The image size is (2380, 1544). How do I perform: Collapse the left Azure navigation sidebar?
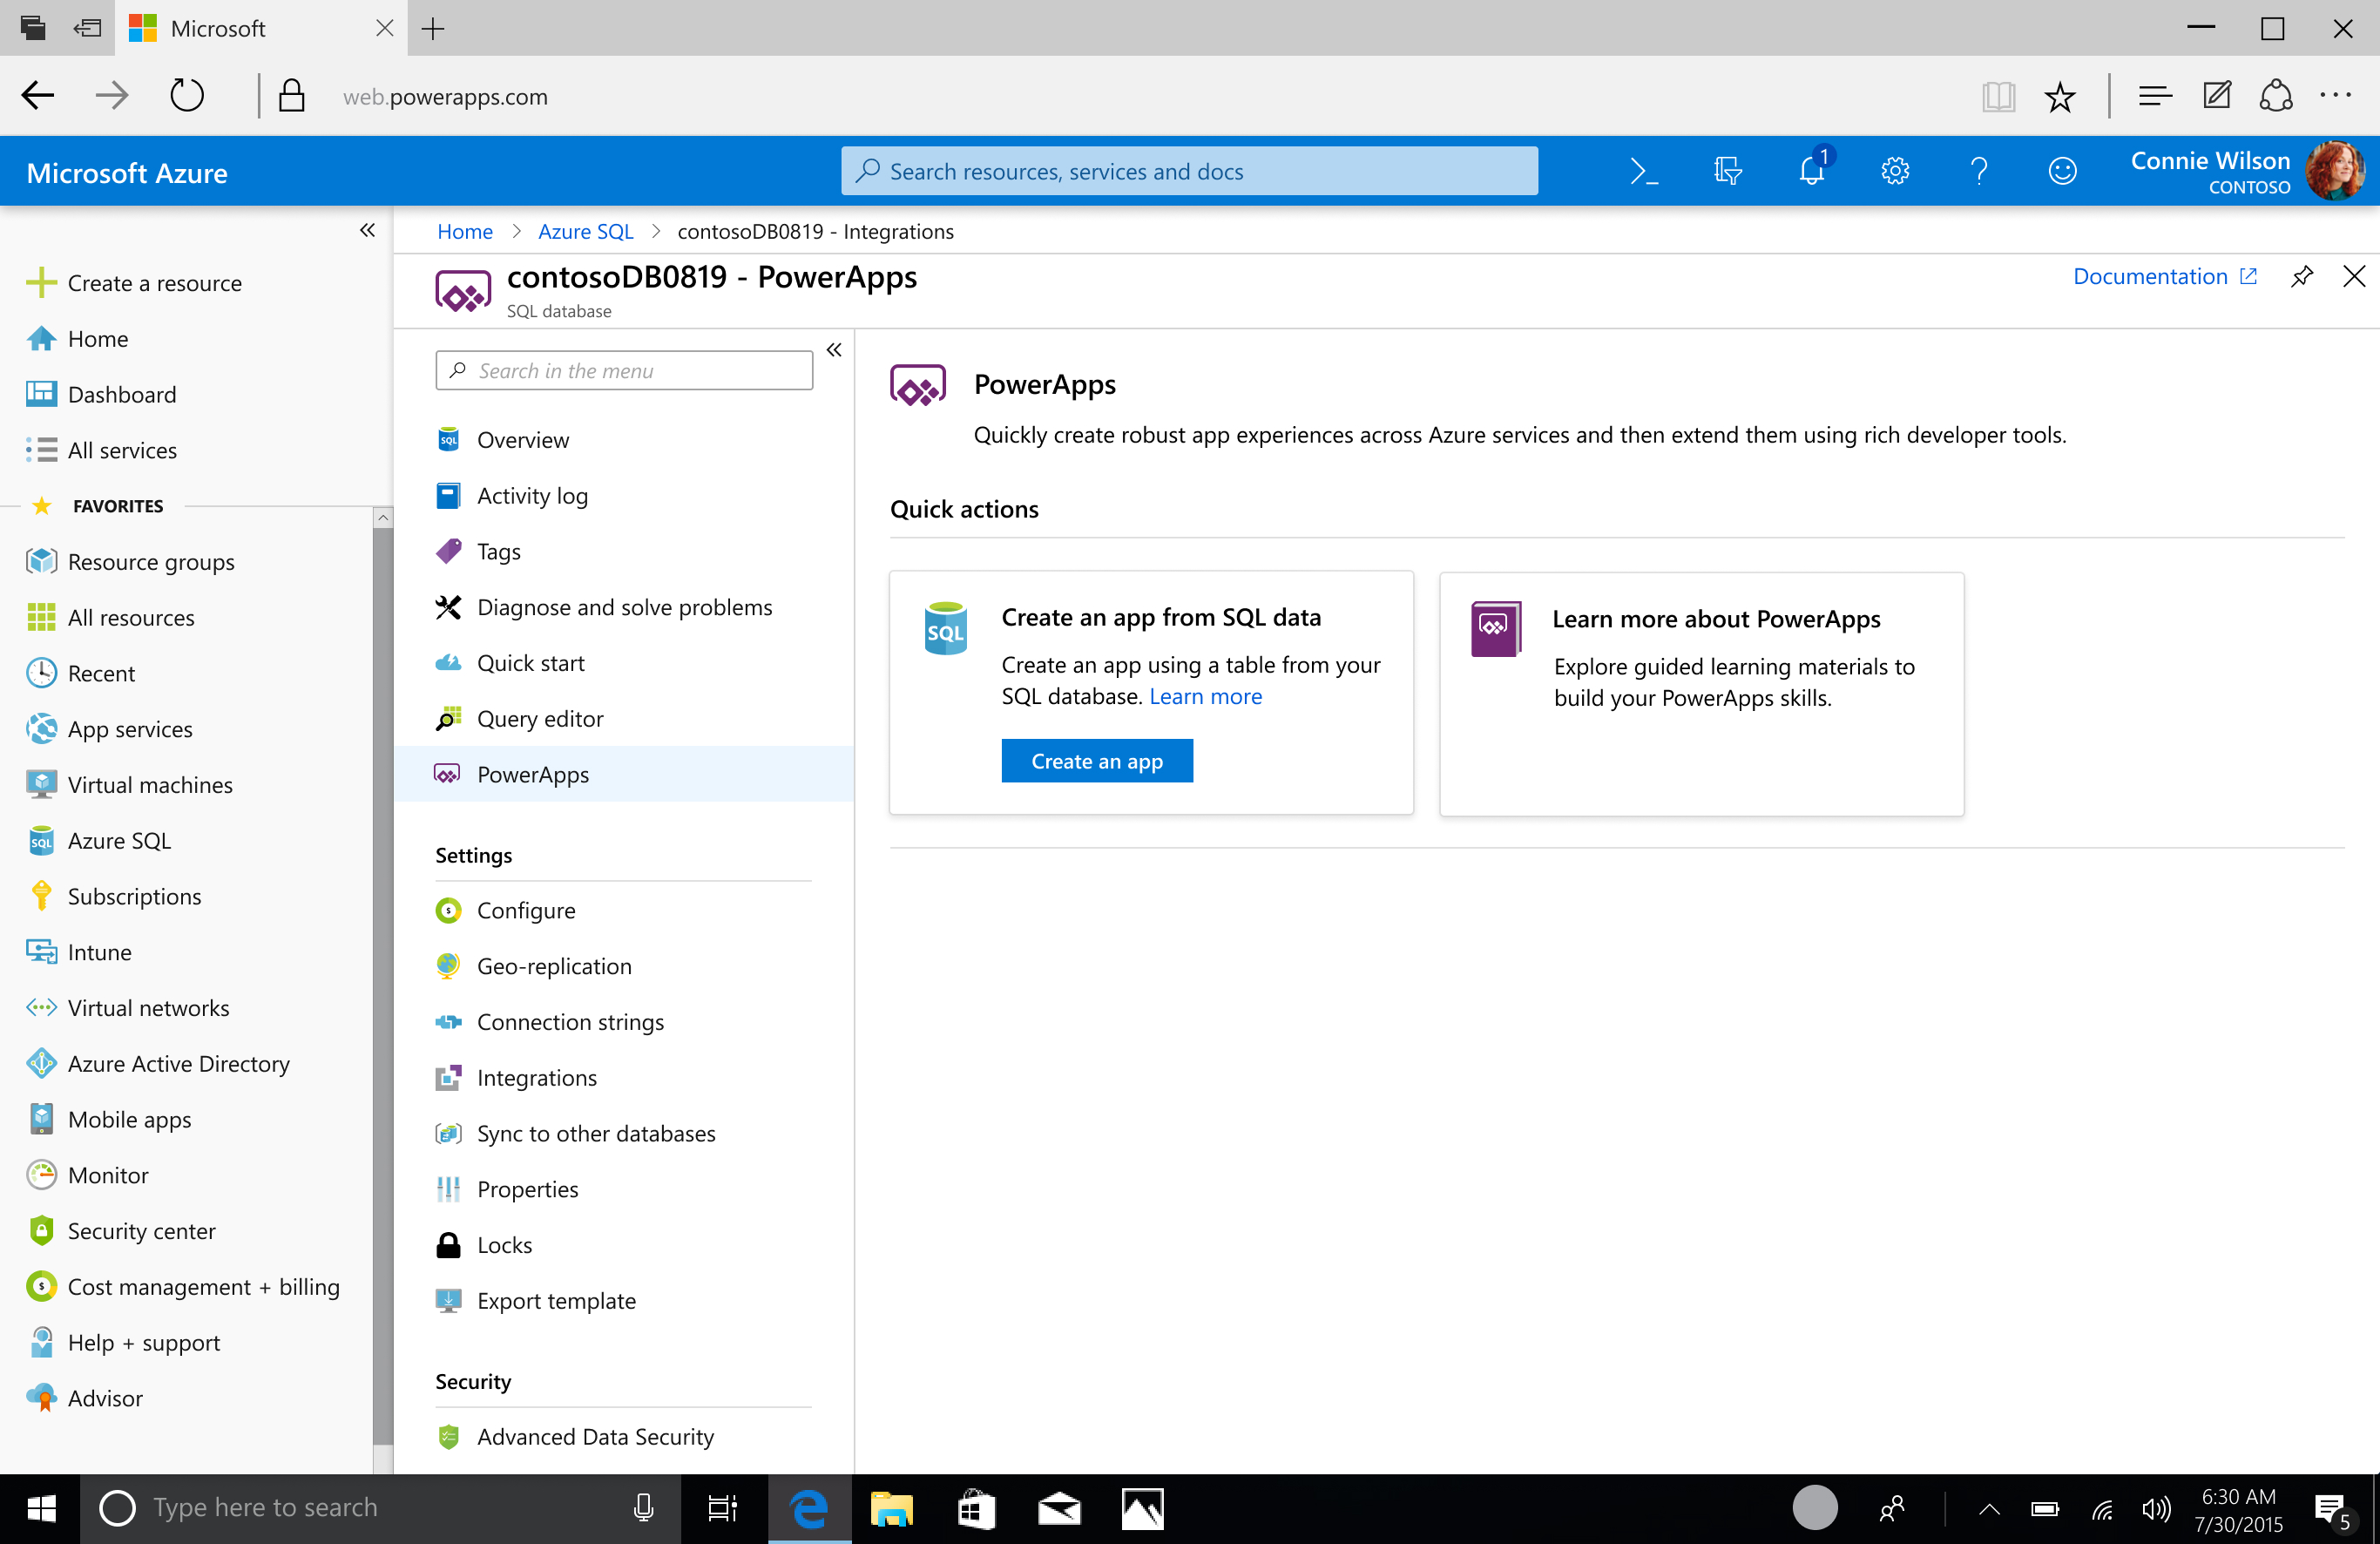coord(367,231)
